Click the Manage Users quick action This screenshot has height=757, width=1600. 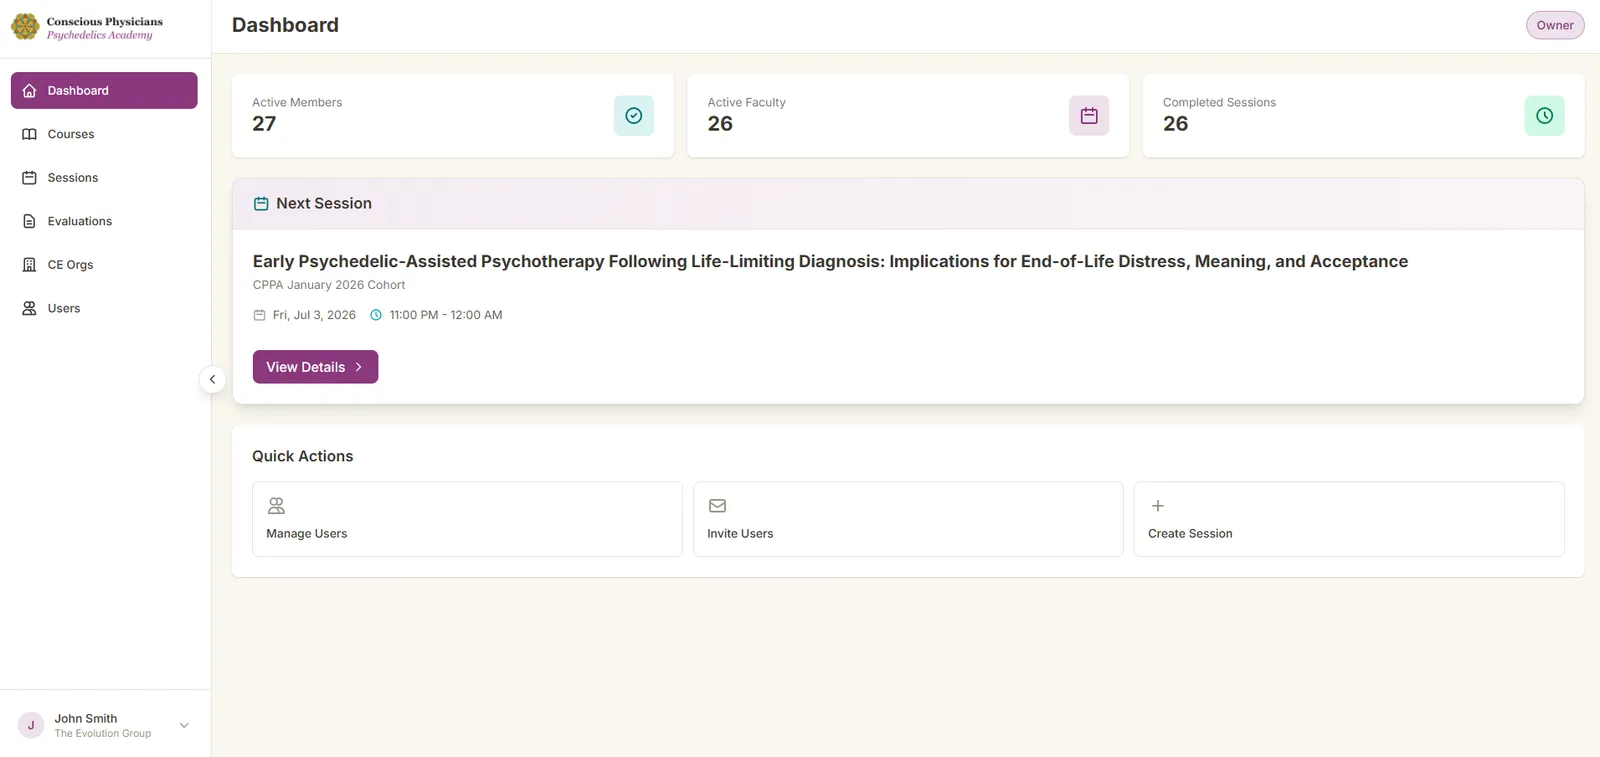click(x=467, y=519)
